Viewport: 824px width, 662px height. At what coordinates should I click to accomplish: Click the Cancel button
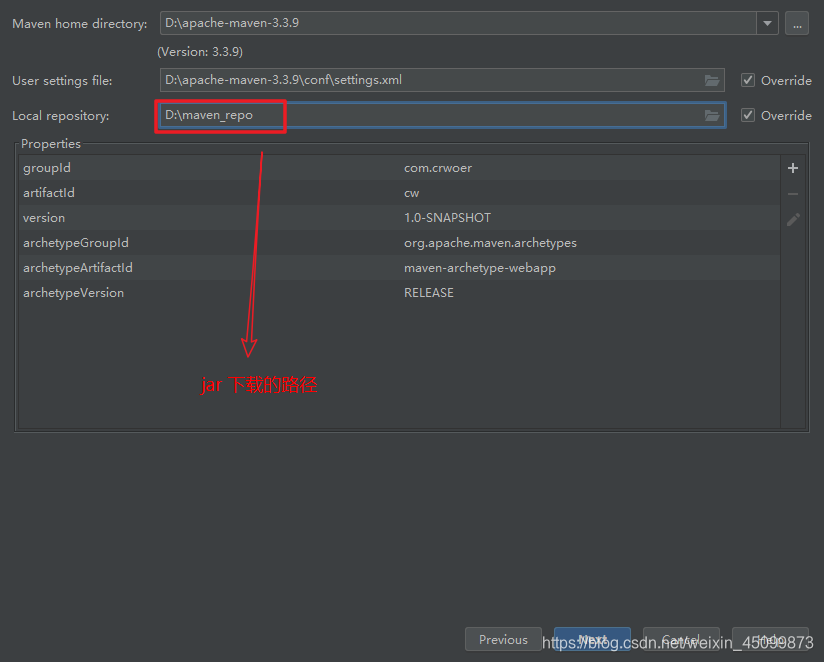pyautogui.click(x=681, y=640)
